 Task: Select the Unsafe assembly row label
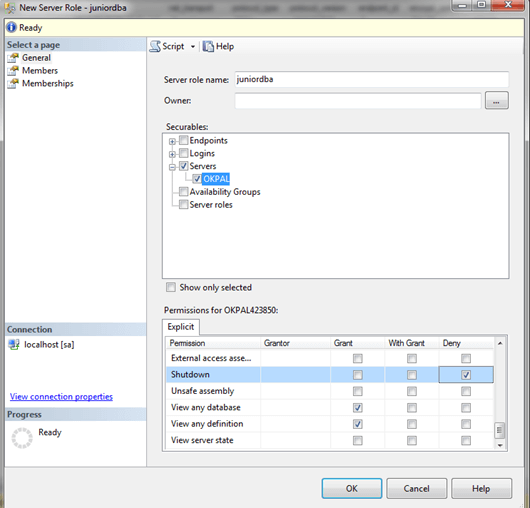(202, 391)
